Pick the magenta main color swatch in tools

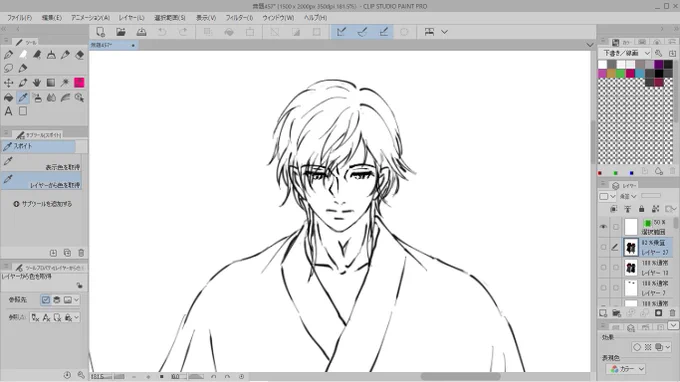(79, 83)
